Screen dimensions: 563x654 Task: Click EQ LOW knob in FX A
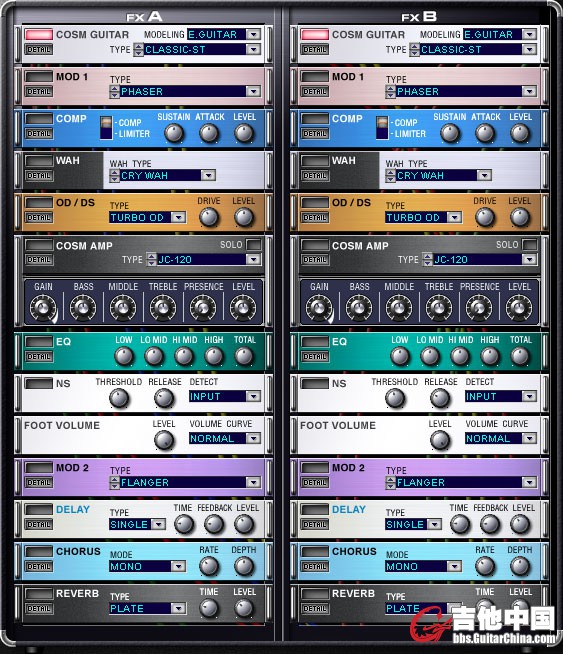[124, 357]
